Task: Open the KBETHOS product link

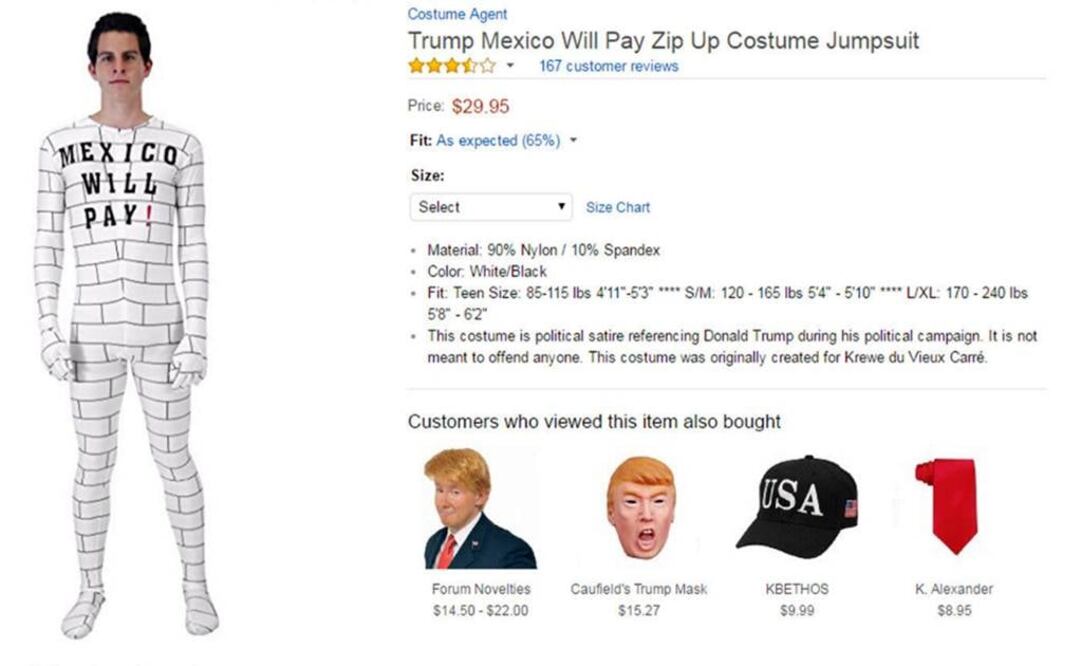Action: tap(796, 589)
